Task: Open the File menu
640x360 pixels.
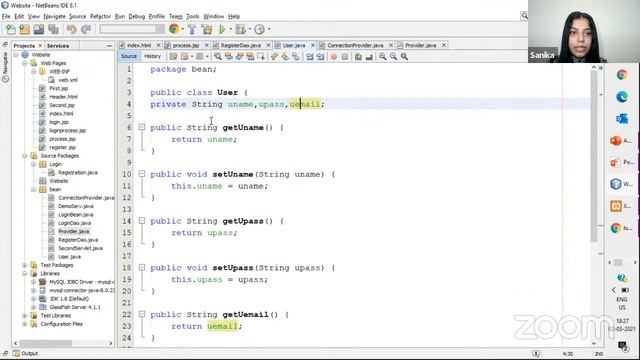Action: [6, 16]
